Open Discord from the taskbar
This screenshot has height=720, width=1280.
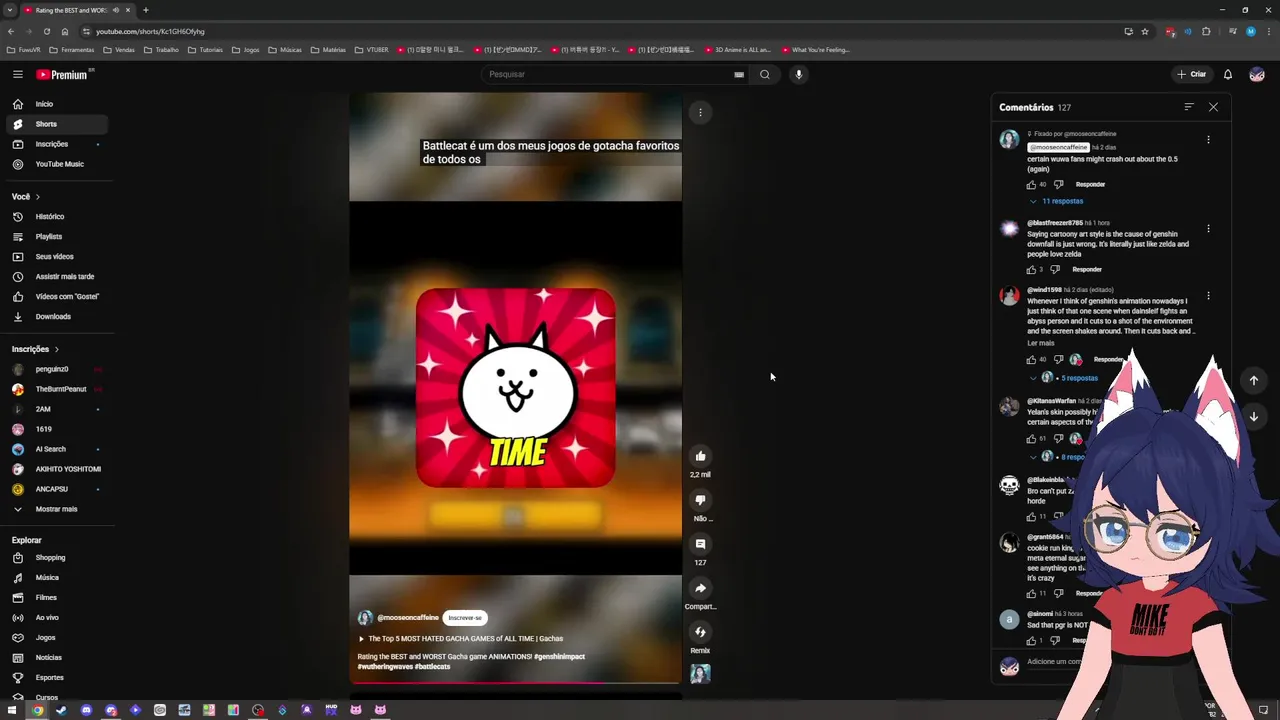click(x=86, y=710)
